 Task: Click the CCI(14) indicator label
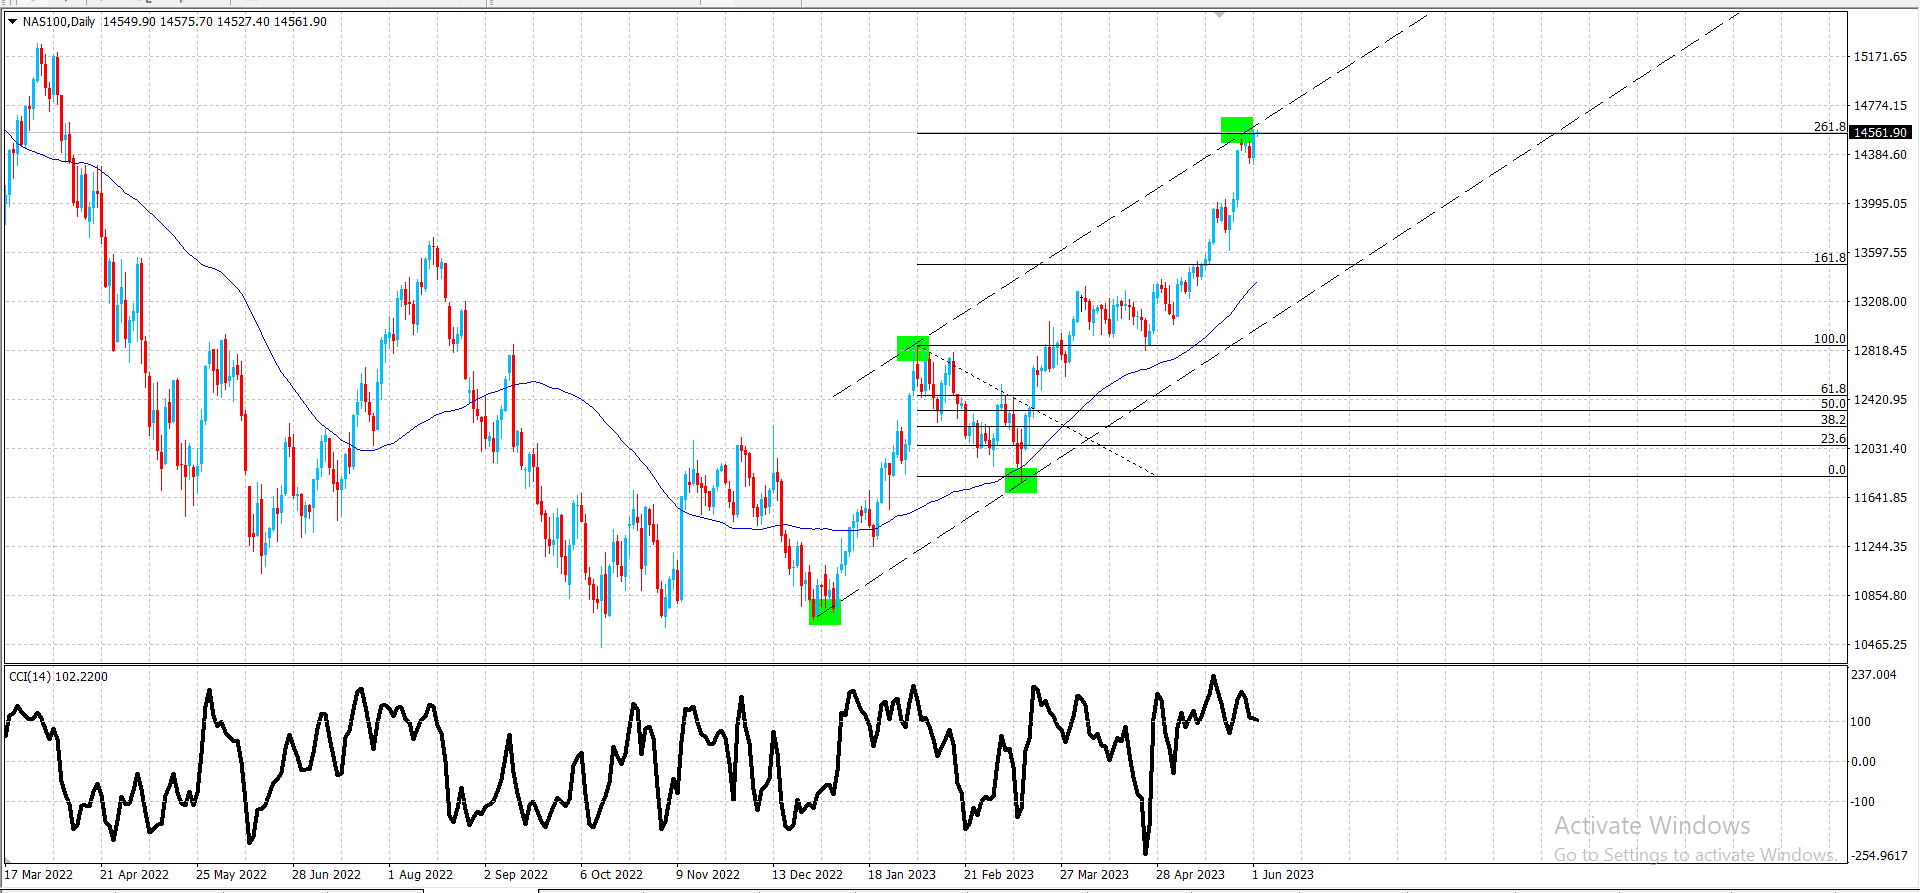coord(58,677)
